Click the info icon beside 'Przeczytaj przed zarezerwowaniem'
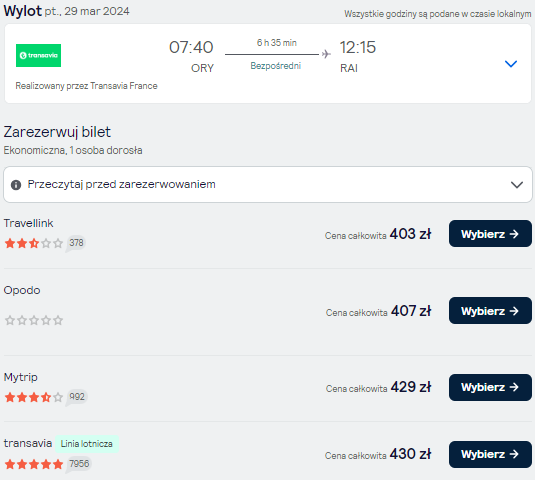535x480 pixels. (16, 185)
